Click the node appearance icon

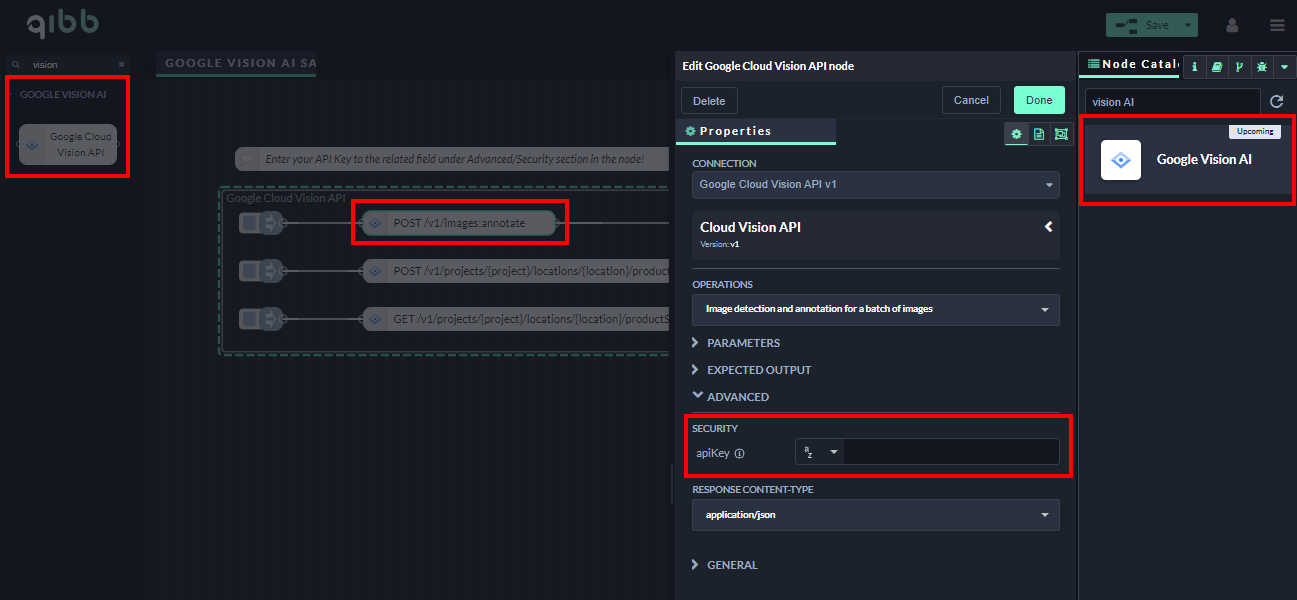point(1061,134)
